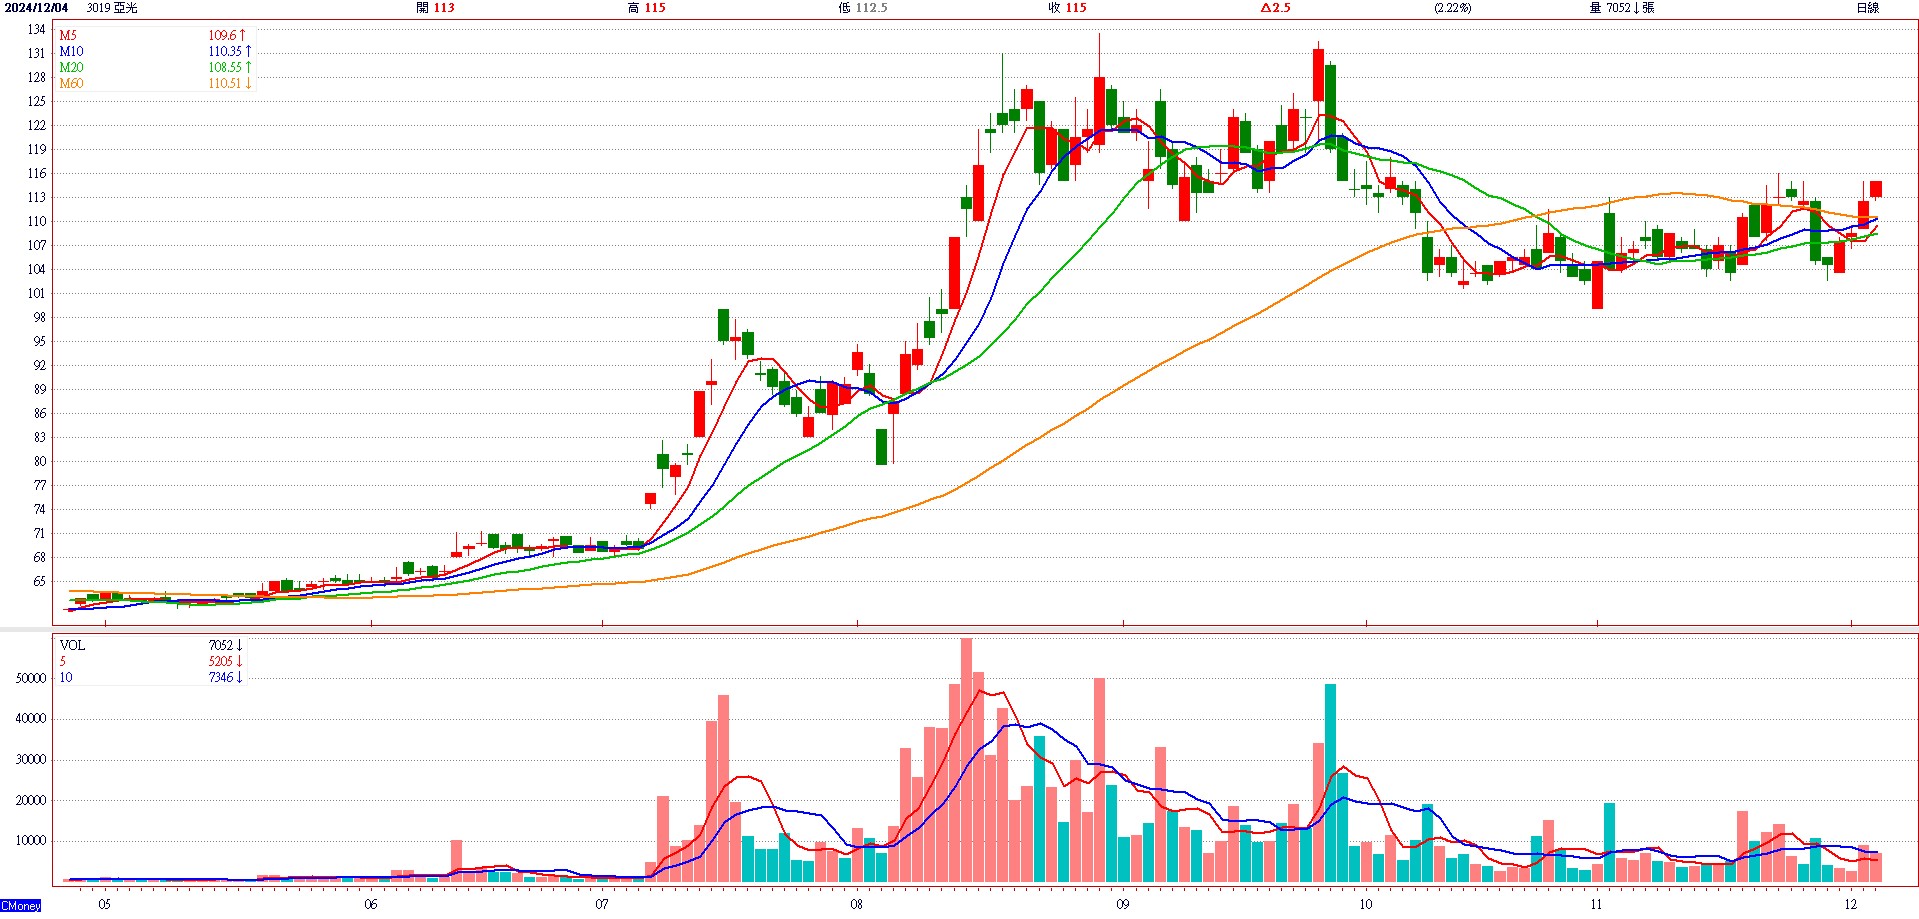Click the VOL value 7052
Image resolution: width=1919 pixels, height=919 pixels.
[x=225, y=645]
